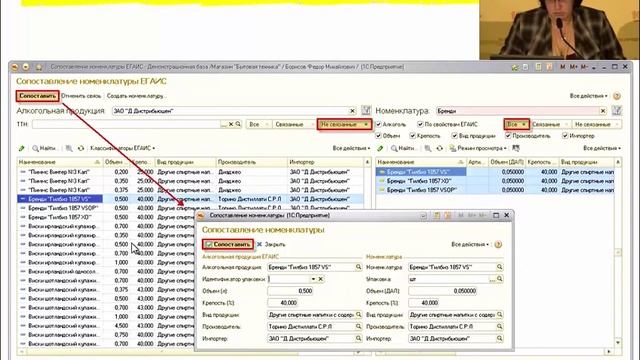The image size is (640, 360).
Task: Open magnifier of left Производитель field in dialog
Action: pos(358,327)
